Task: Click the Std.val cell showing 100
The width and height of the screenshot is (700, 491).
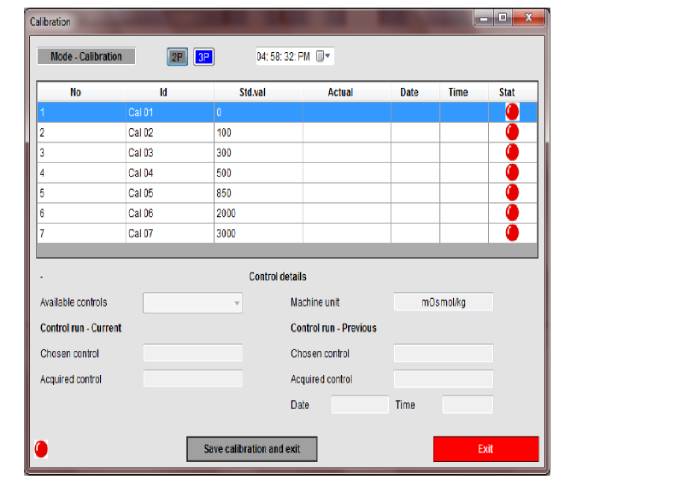Action: 258,132
